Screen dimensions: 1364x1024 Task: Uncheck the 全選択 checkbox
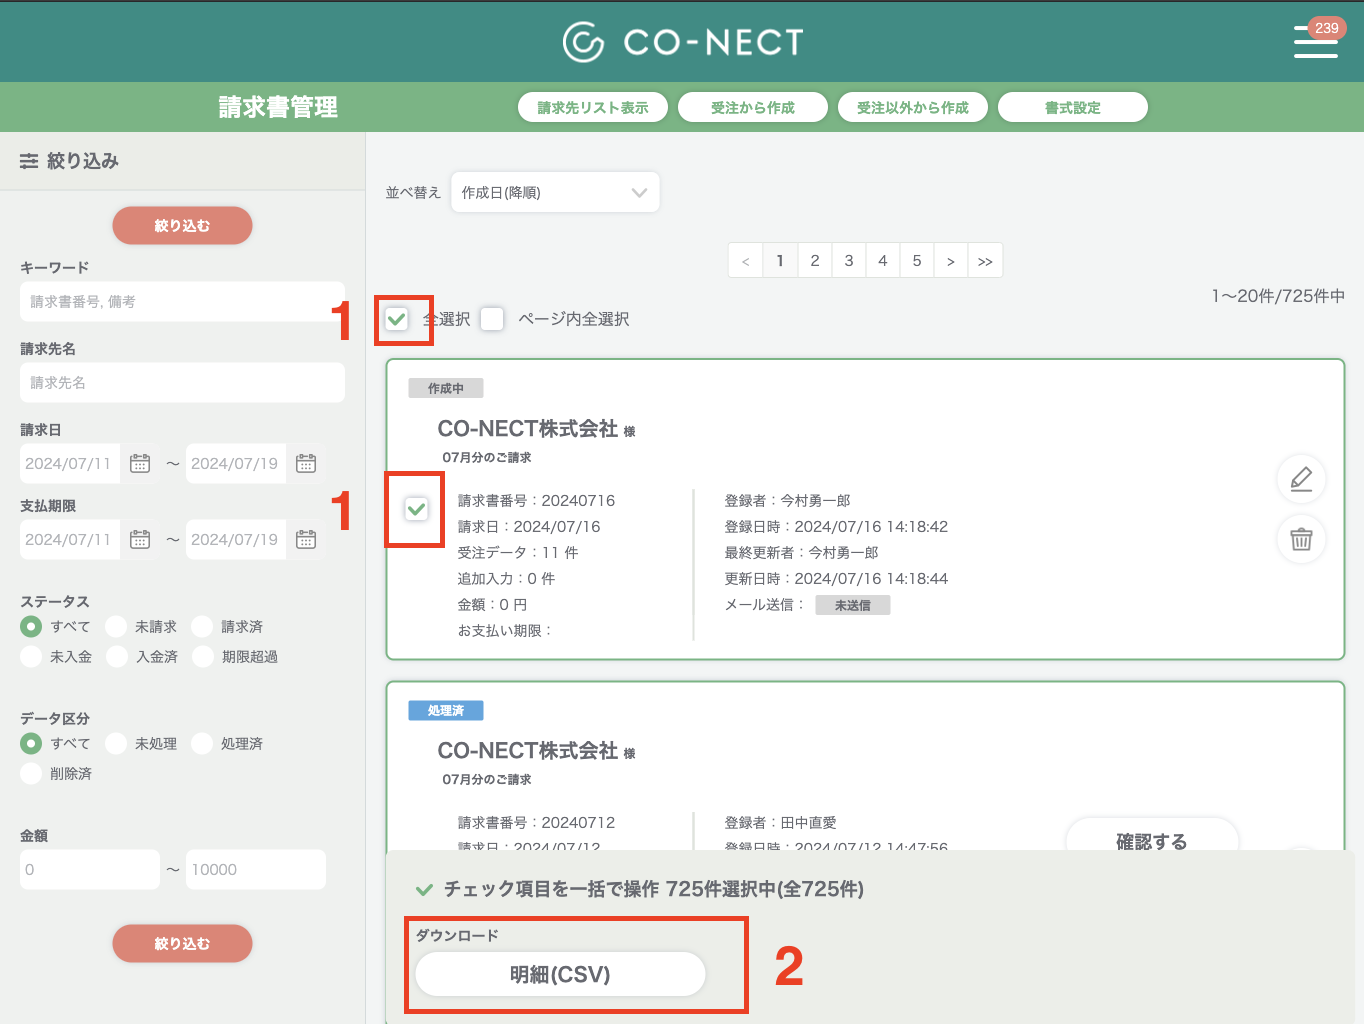point(397,319)
